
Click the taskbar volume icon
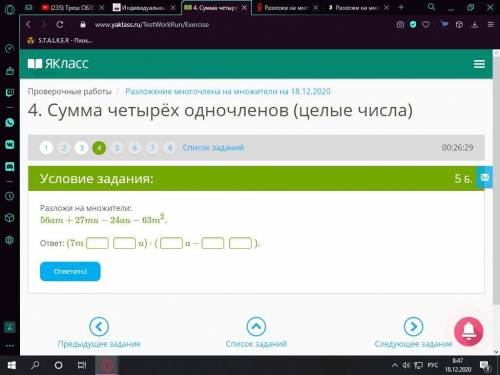406,365
